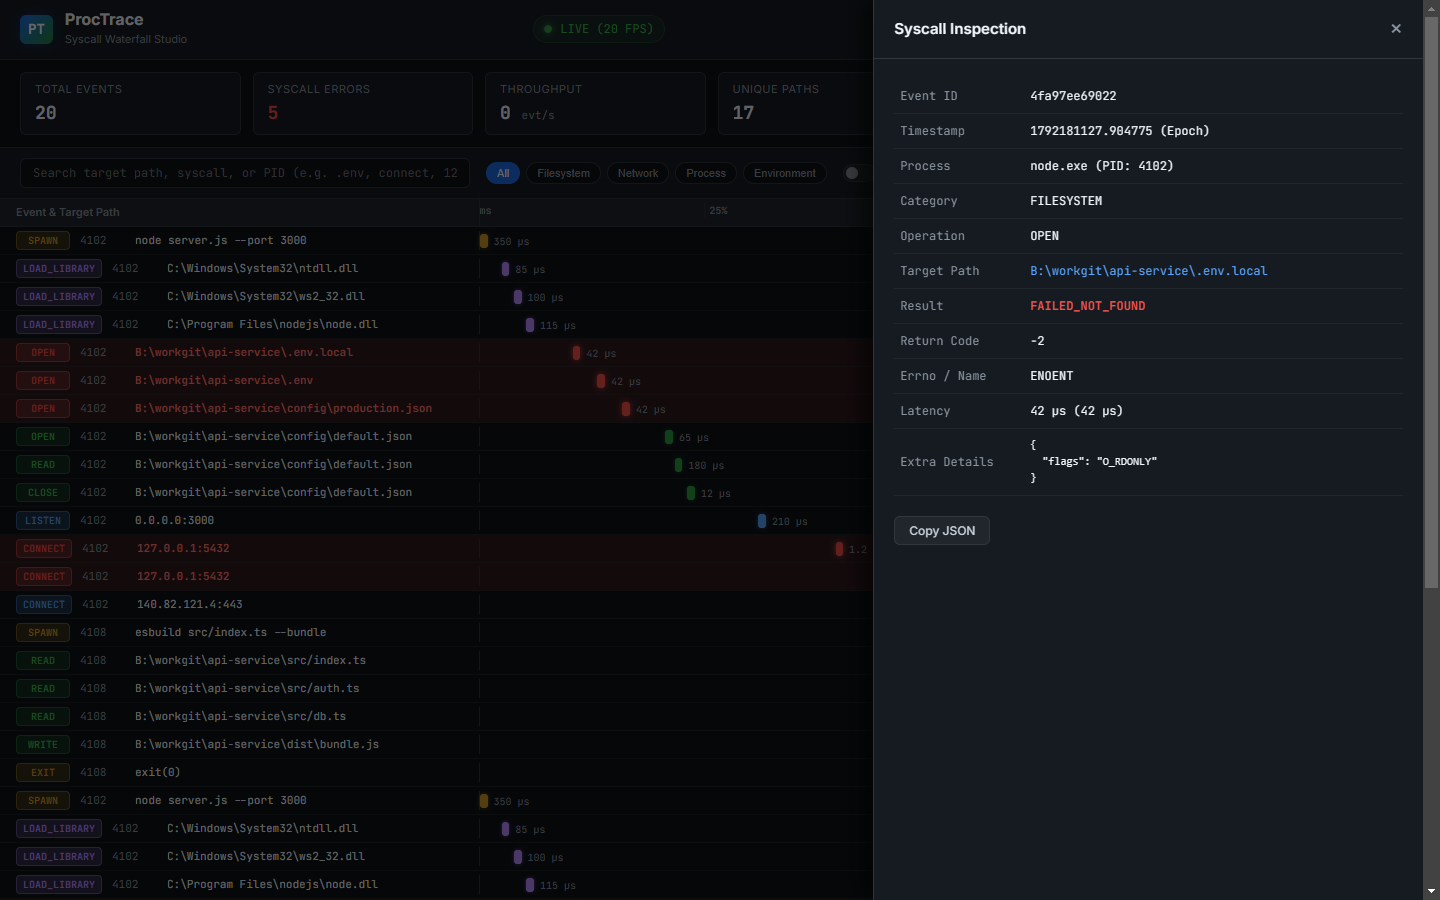Filter events by Environment
This screenshot has height=900, width=1440.
pos(785,173)
